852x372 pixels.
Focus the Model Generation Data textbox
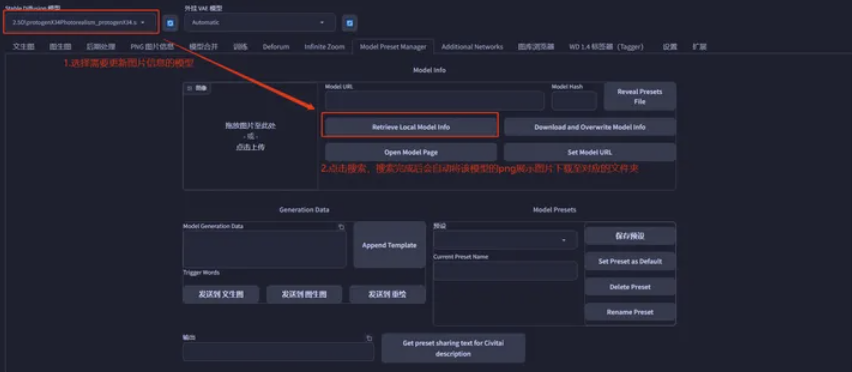(265, 249)
